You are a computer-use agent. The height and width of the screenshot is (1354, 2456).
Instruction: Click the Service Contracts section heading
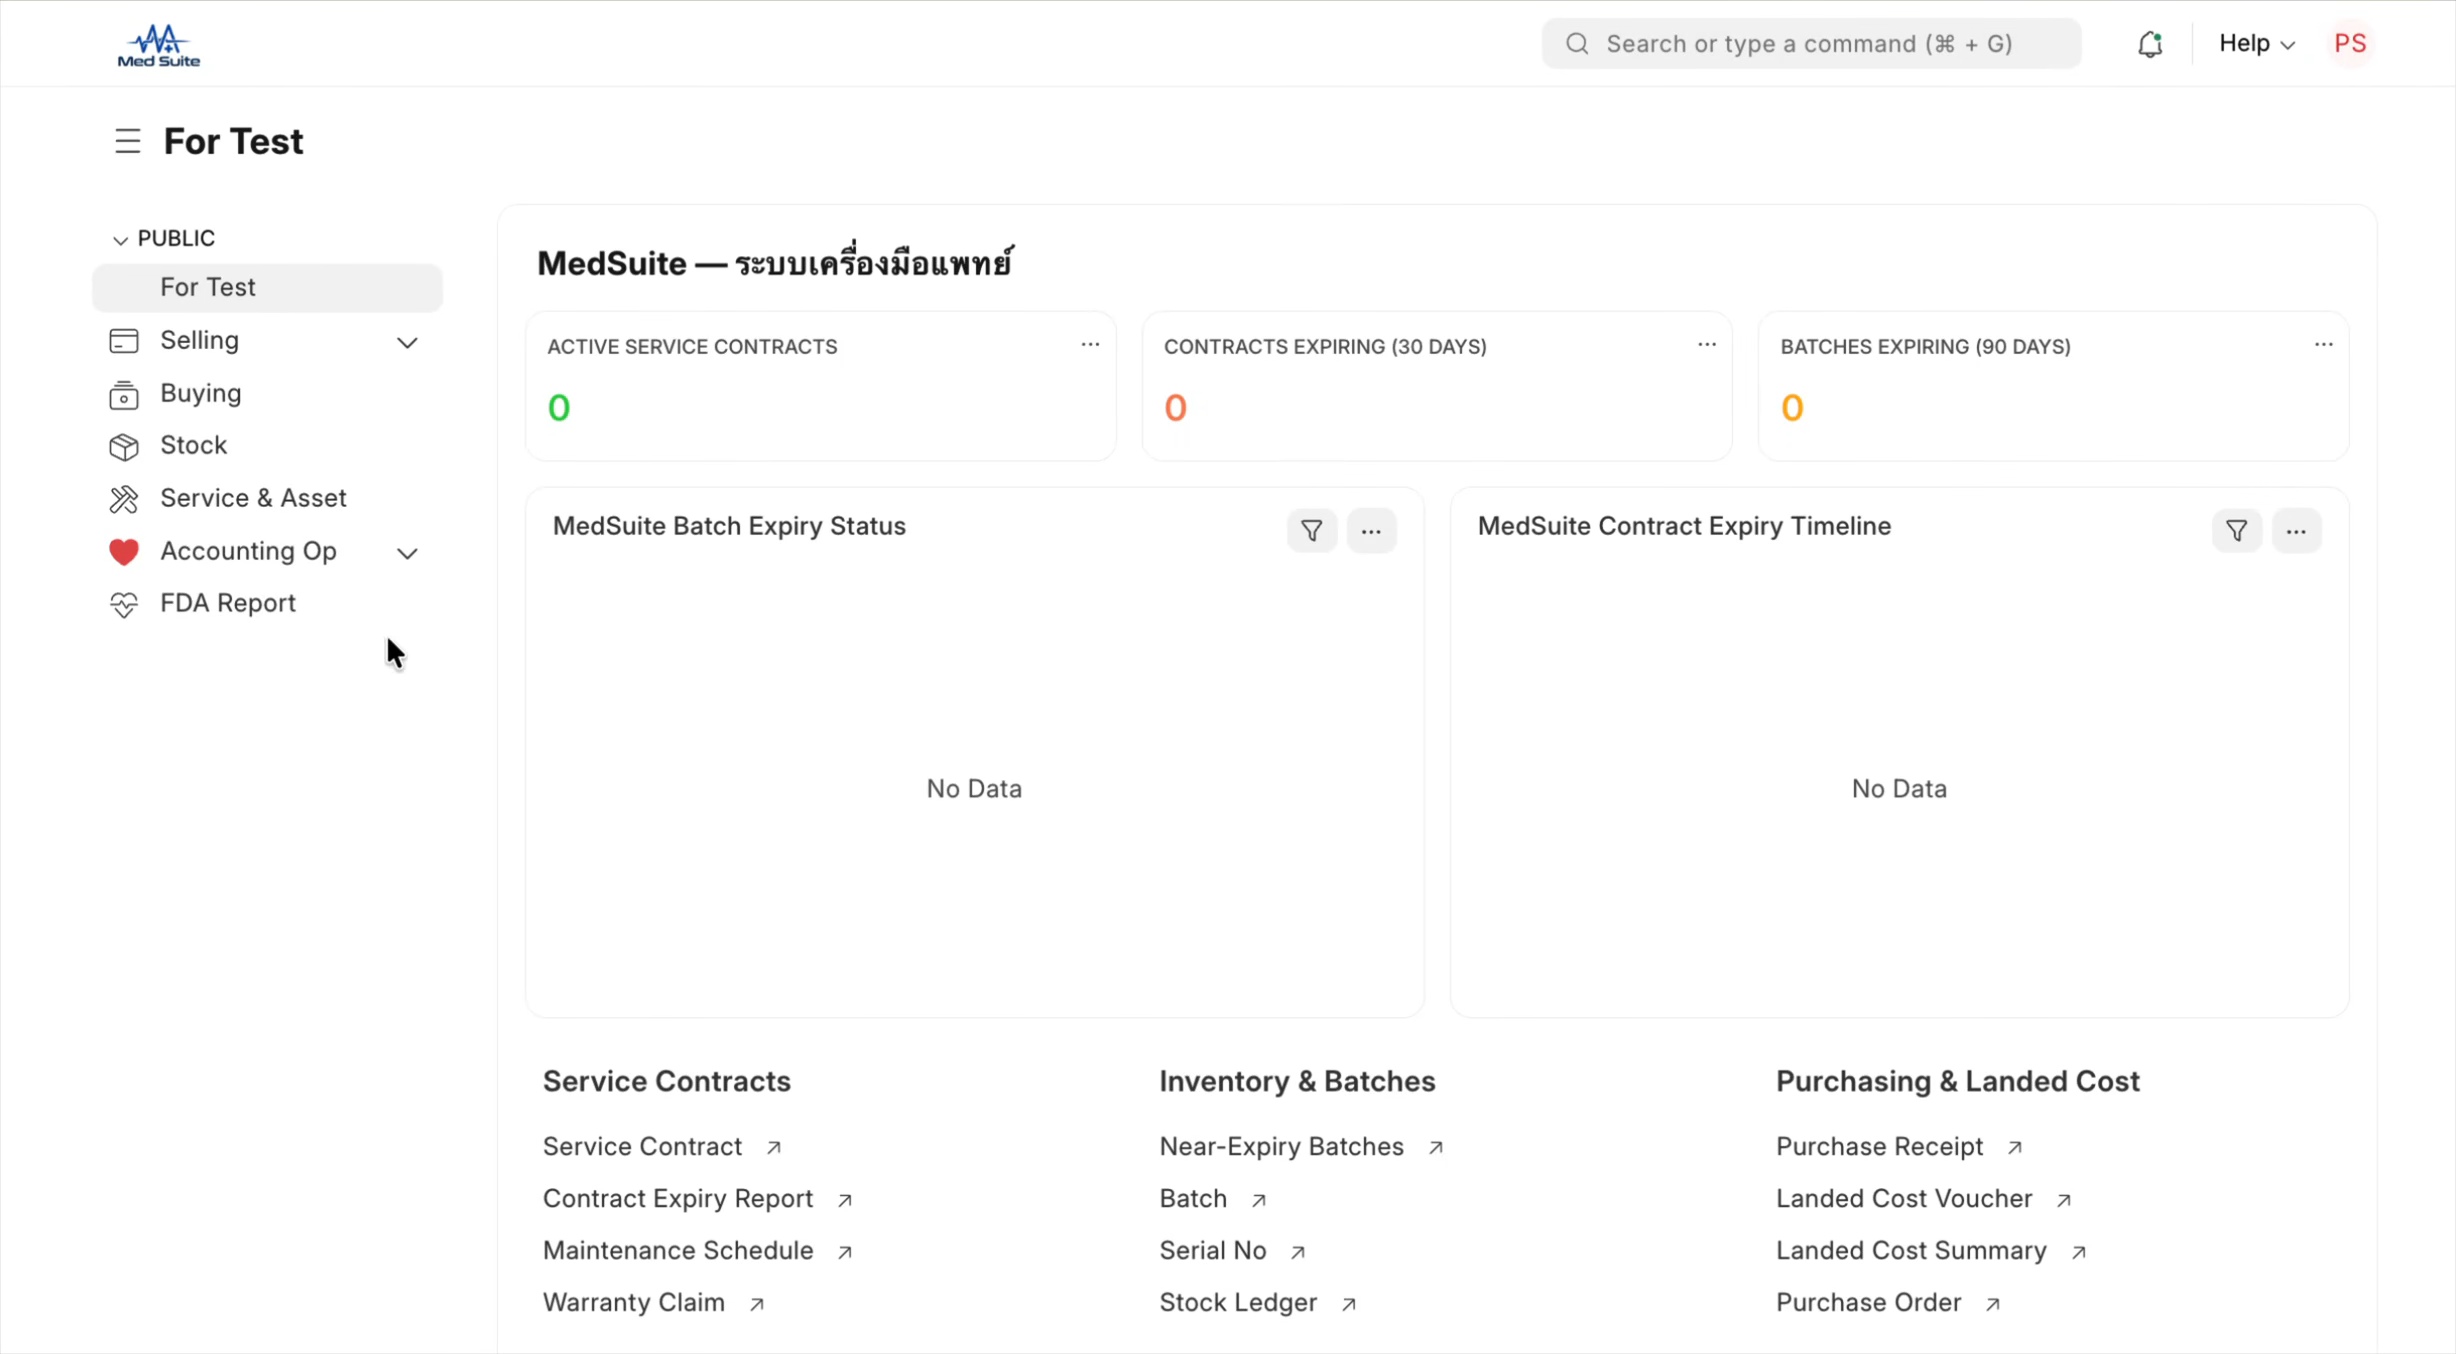click(666, 1081)
